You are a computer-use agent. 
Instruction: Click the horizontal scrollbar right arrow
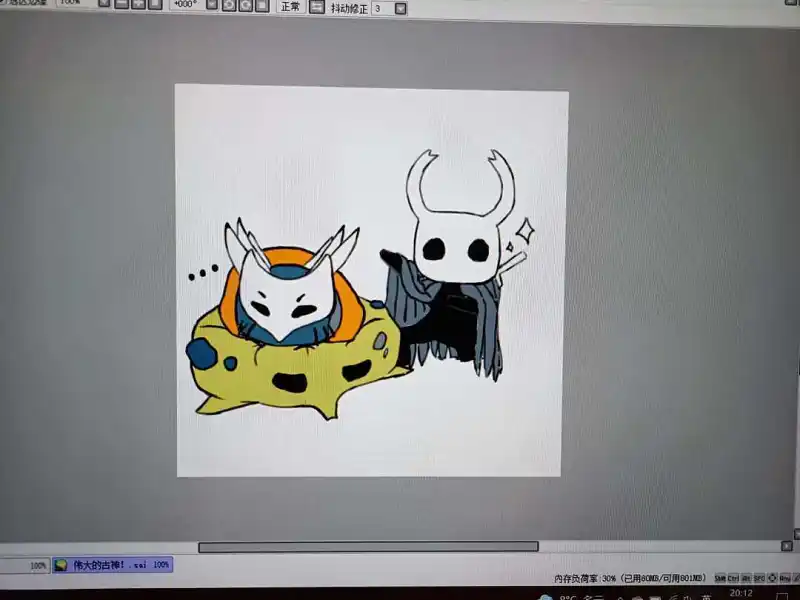pos(786,546)
